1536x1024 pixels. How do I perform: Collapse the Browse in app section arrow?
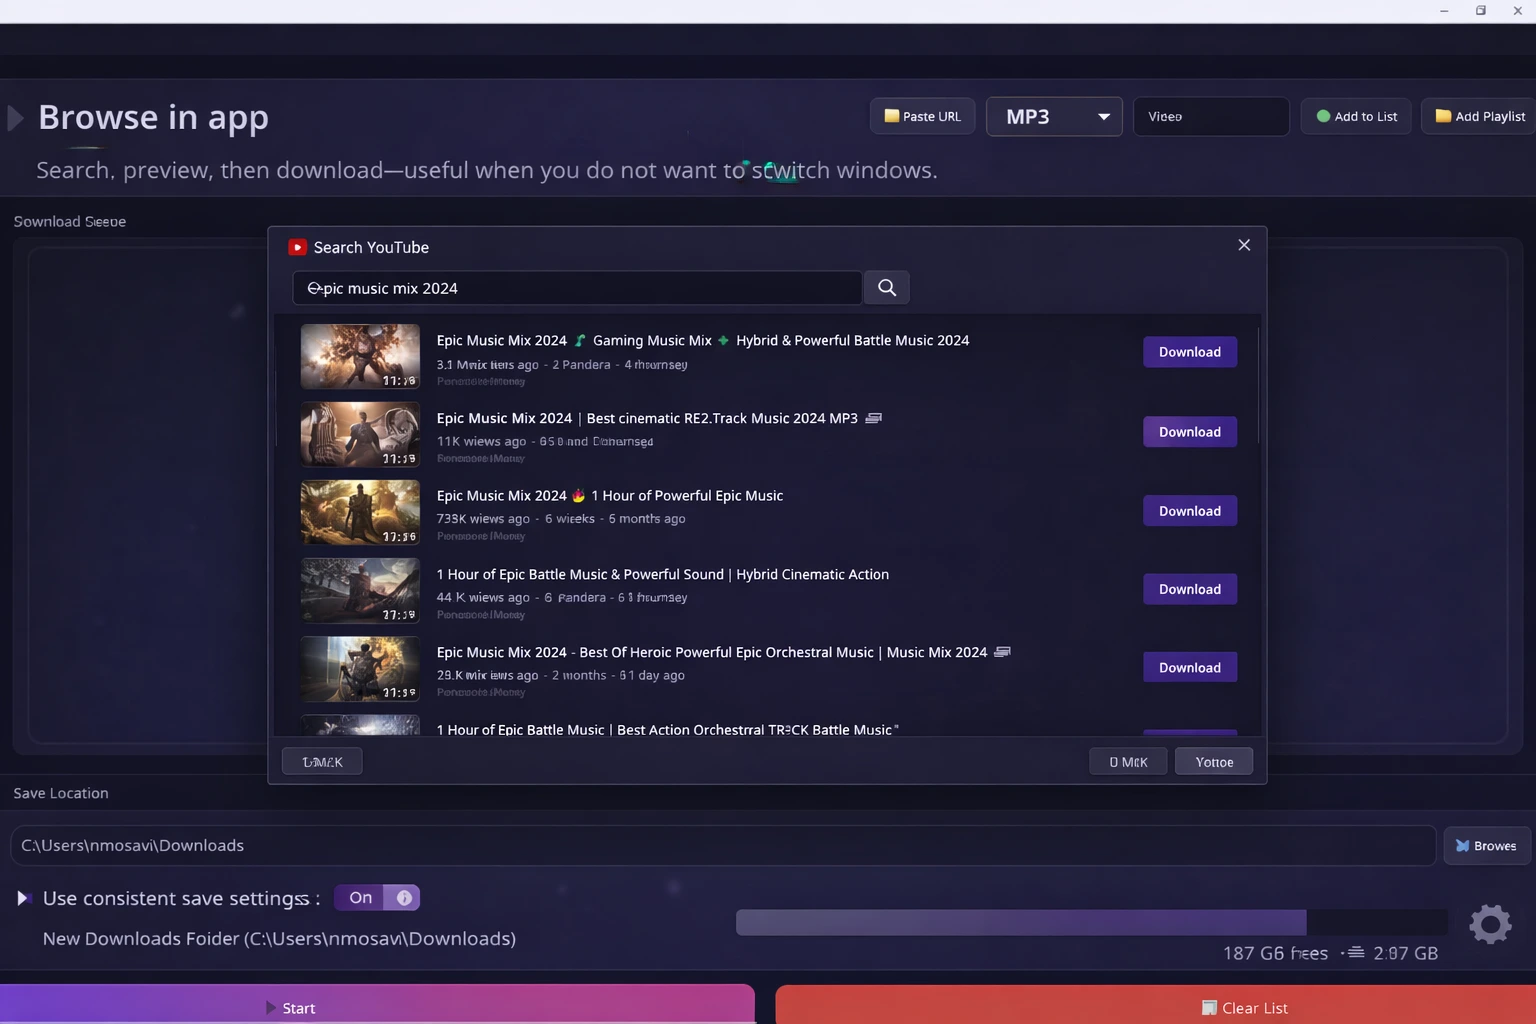coord(16,118)
